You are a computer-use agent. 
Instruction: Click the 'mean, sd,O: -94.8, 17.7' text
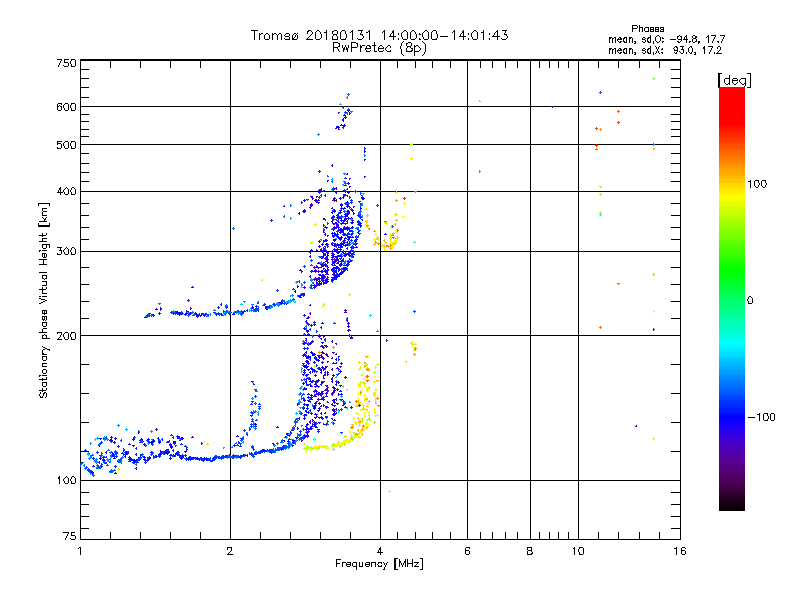pyautogui.click(x=666, y=39)
